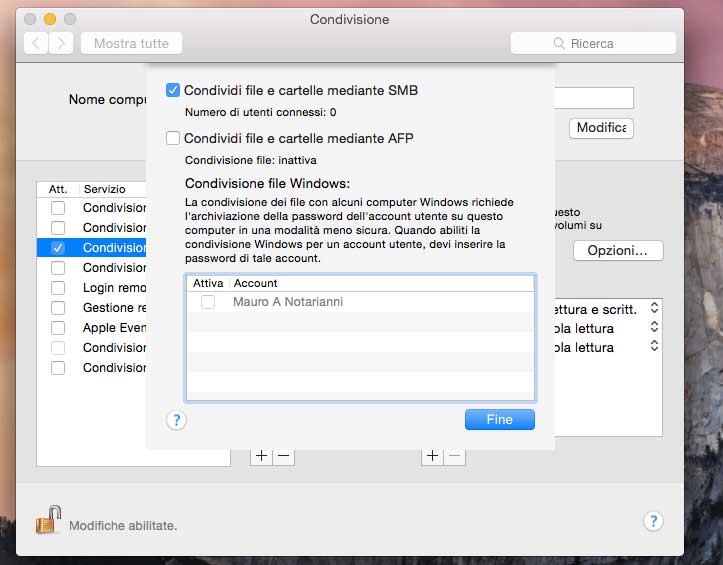723x565 pixels.
Task: Toggle the second Condivisione service checkbox
Action: pos(58,227)
